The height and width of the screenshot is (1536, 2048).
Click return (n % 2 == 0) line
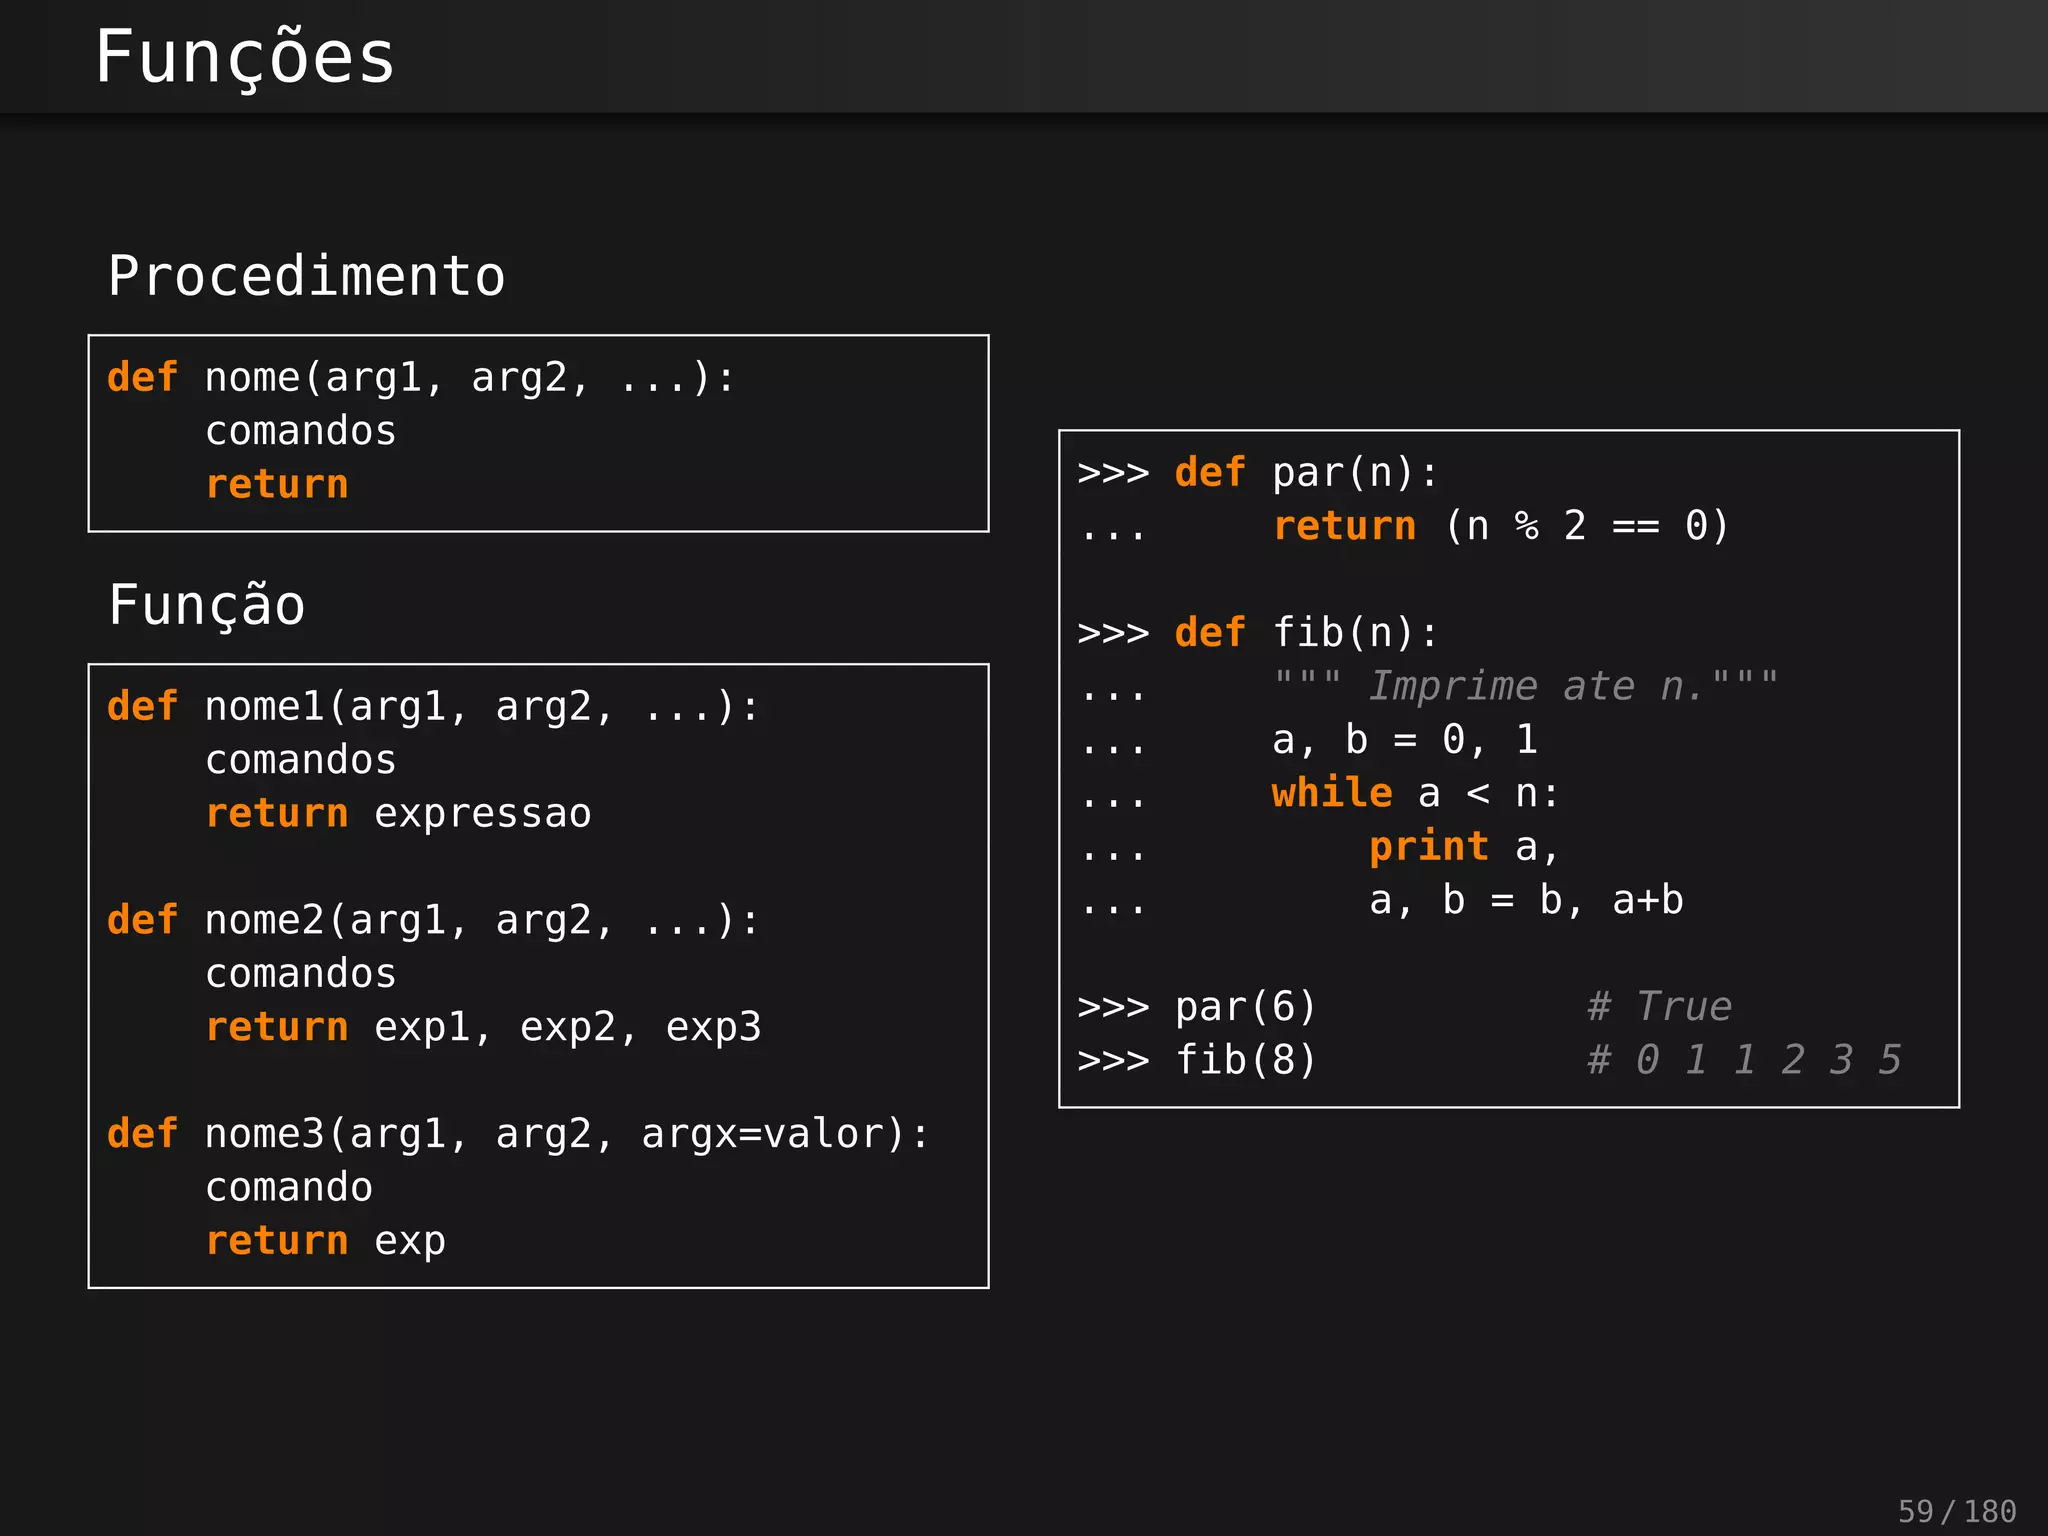point(1500,526)
